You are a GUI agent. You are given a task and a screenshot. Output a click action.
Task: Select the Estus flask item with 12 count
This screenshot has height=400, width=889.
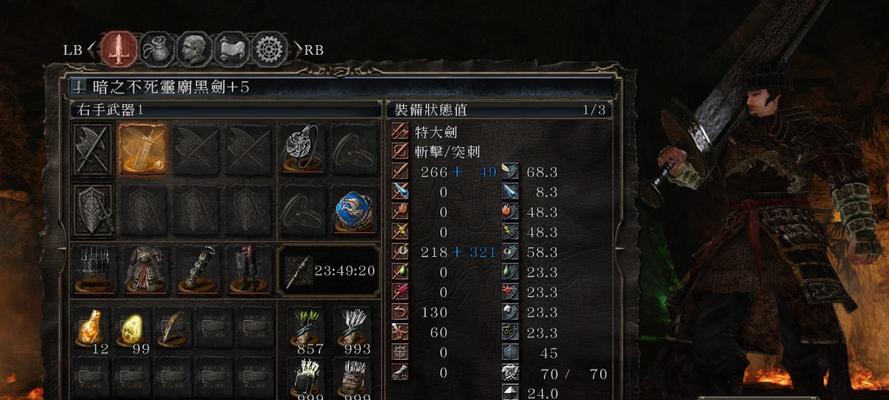(x=90, y=331)
